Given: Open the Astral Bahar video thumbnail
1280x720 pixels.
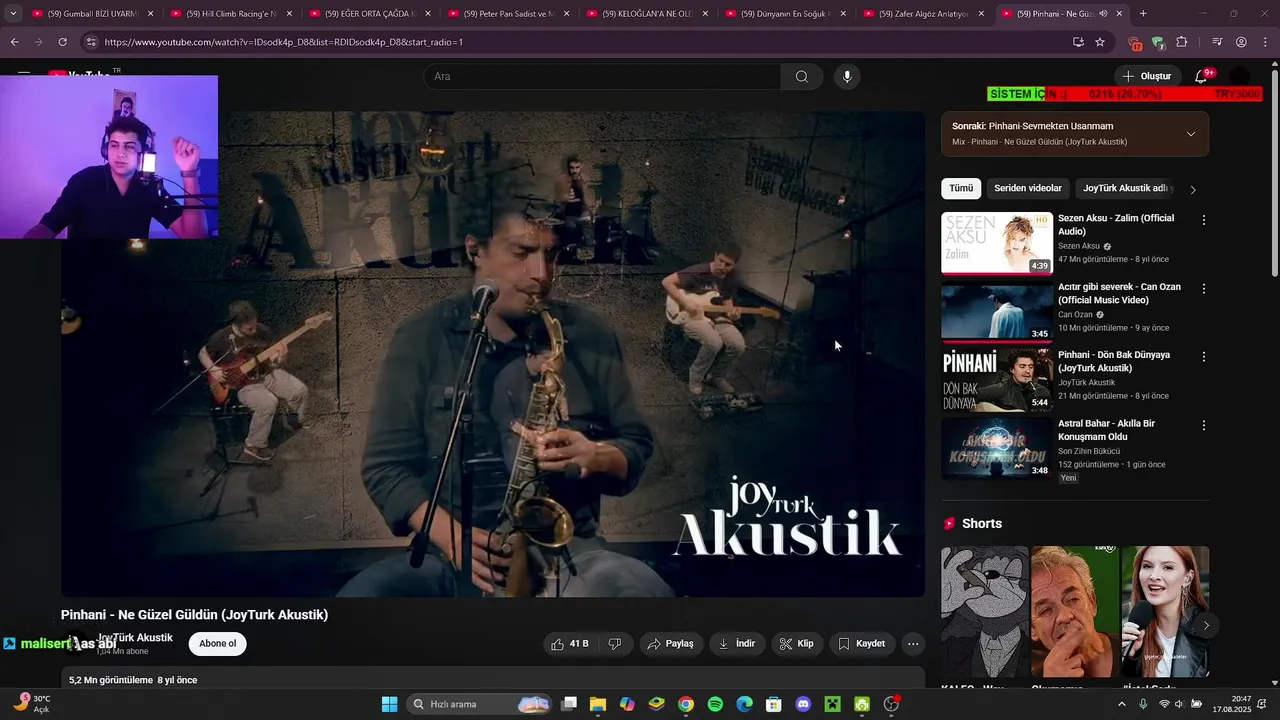Looking at the screenshot, I should coord(997,448).
